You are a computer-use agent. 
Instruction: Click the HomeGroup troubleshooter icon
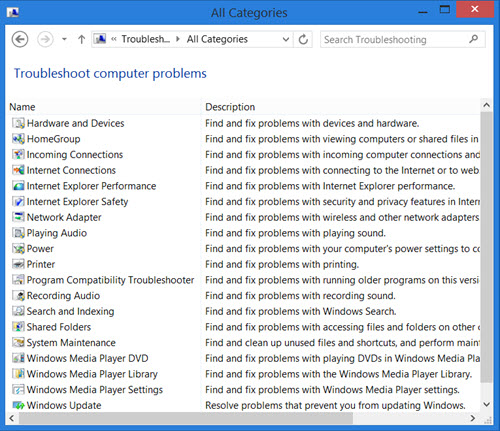tap(18, 139)
